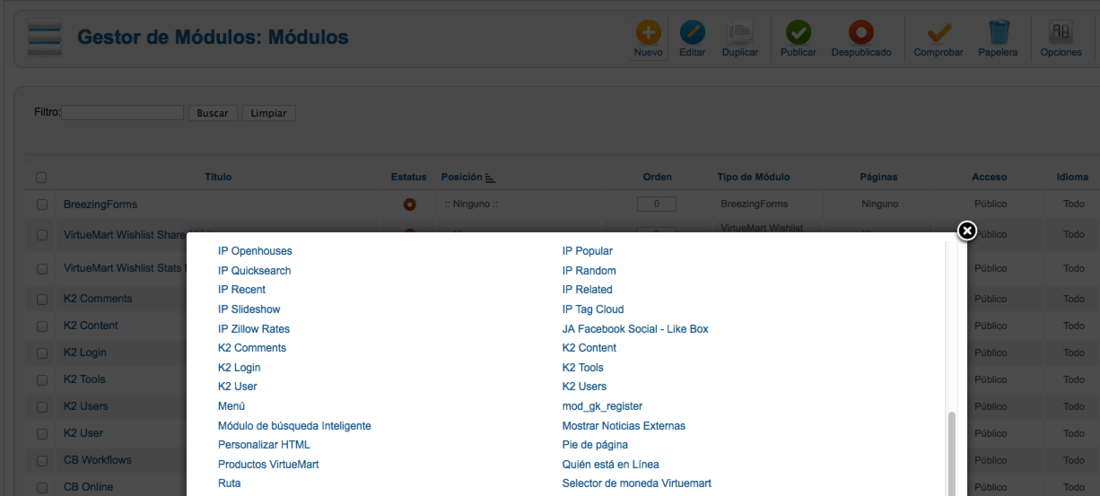Image resolution: width=1100 pixels, height=496 pixels.
Task: Focus the Filtro text field
Action: (123, 112)
